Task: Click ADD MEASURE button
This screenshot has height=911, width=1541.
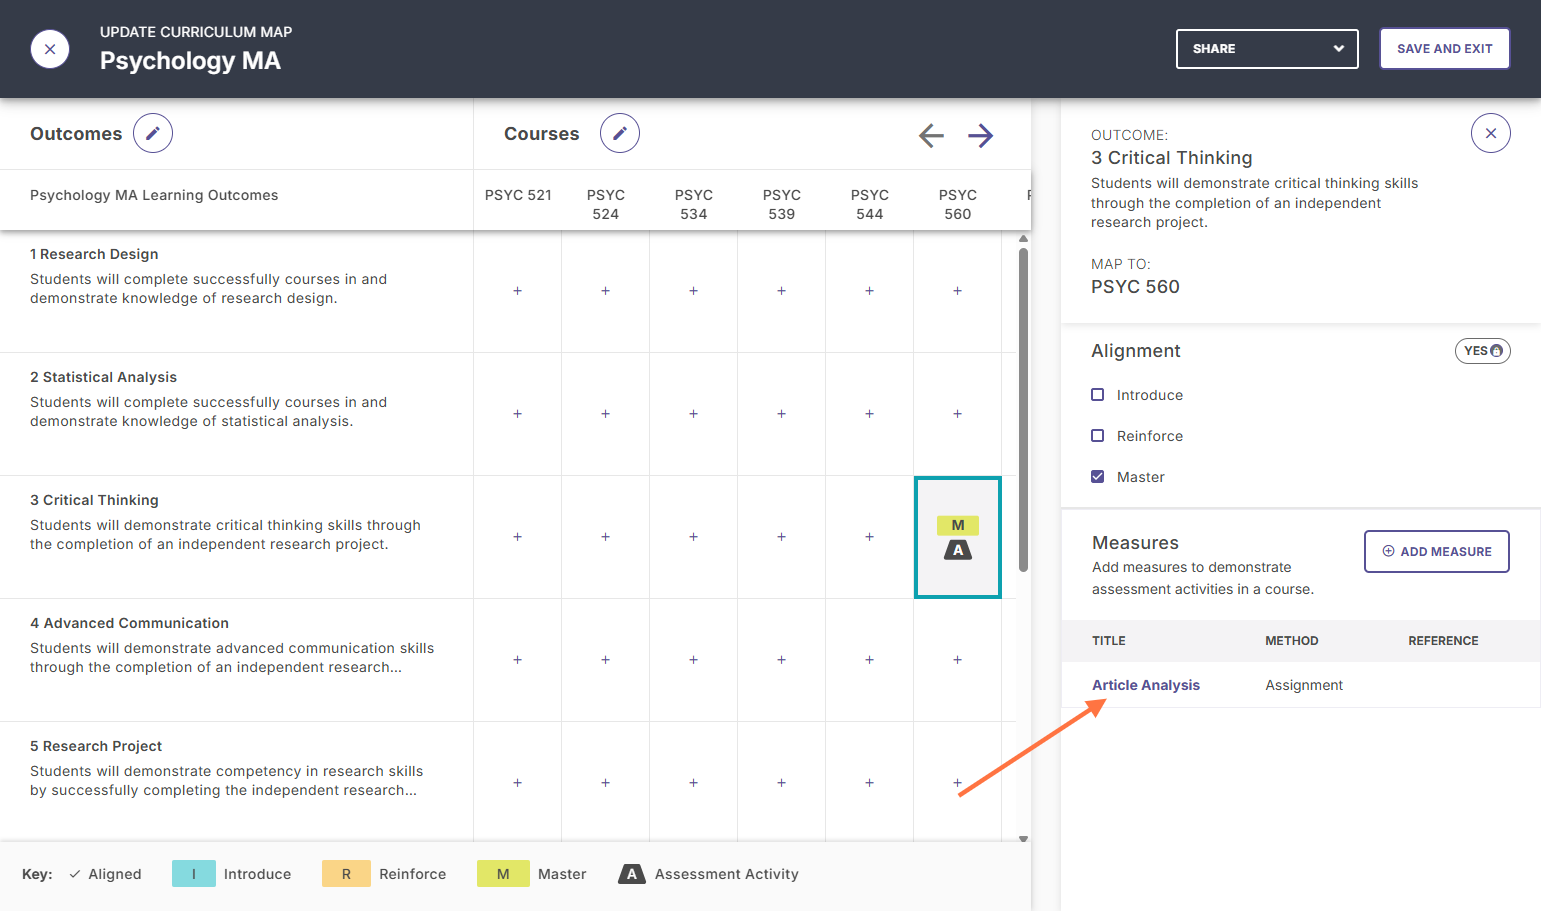Action: (1436, 552)
